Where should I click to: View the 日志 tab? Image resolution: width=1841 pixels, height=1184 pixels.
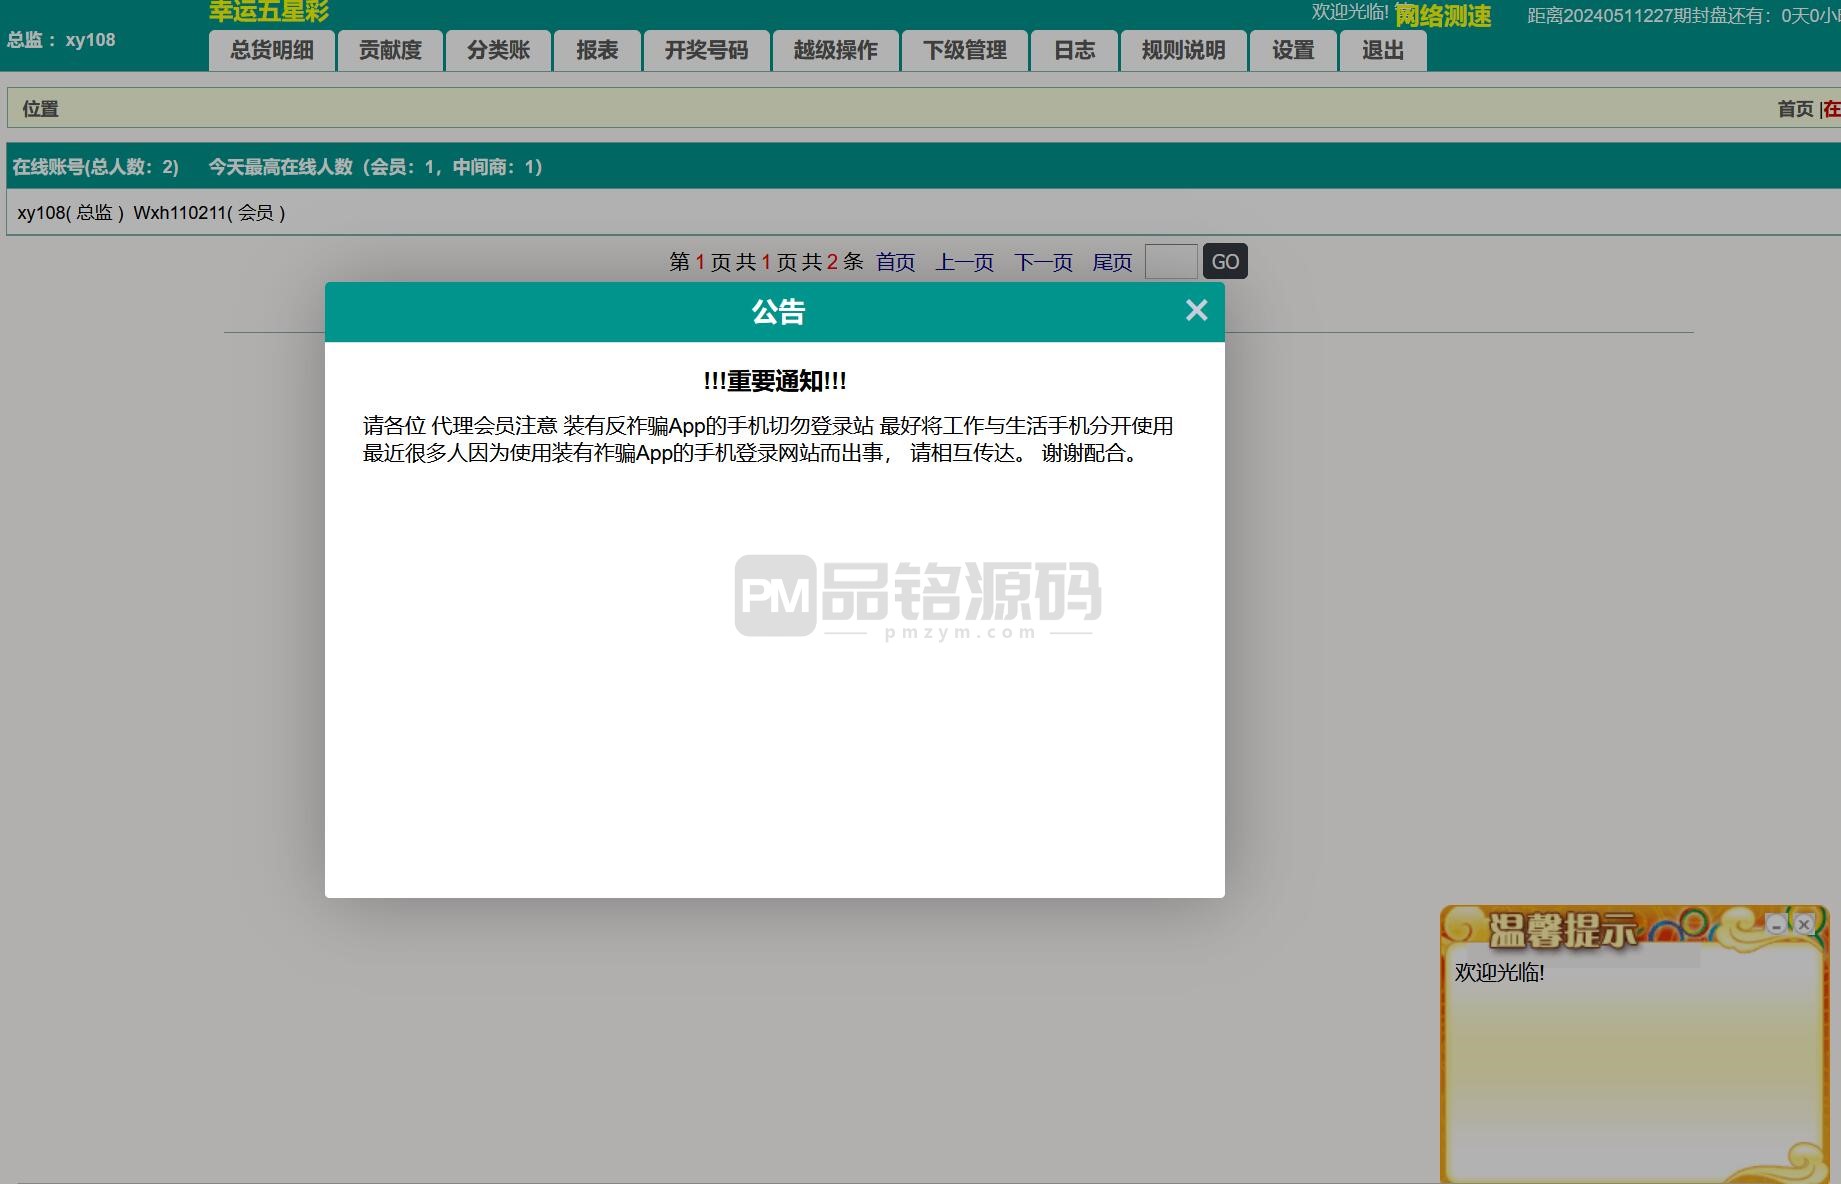(1074, 51)
